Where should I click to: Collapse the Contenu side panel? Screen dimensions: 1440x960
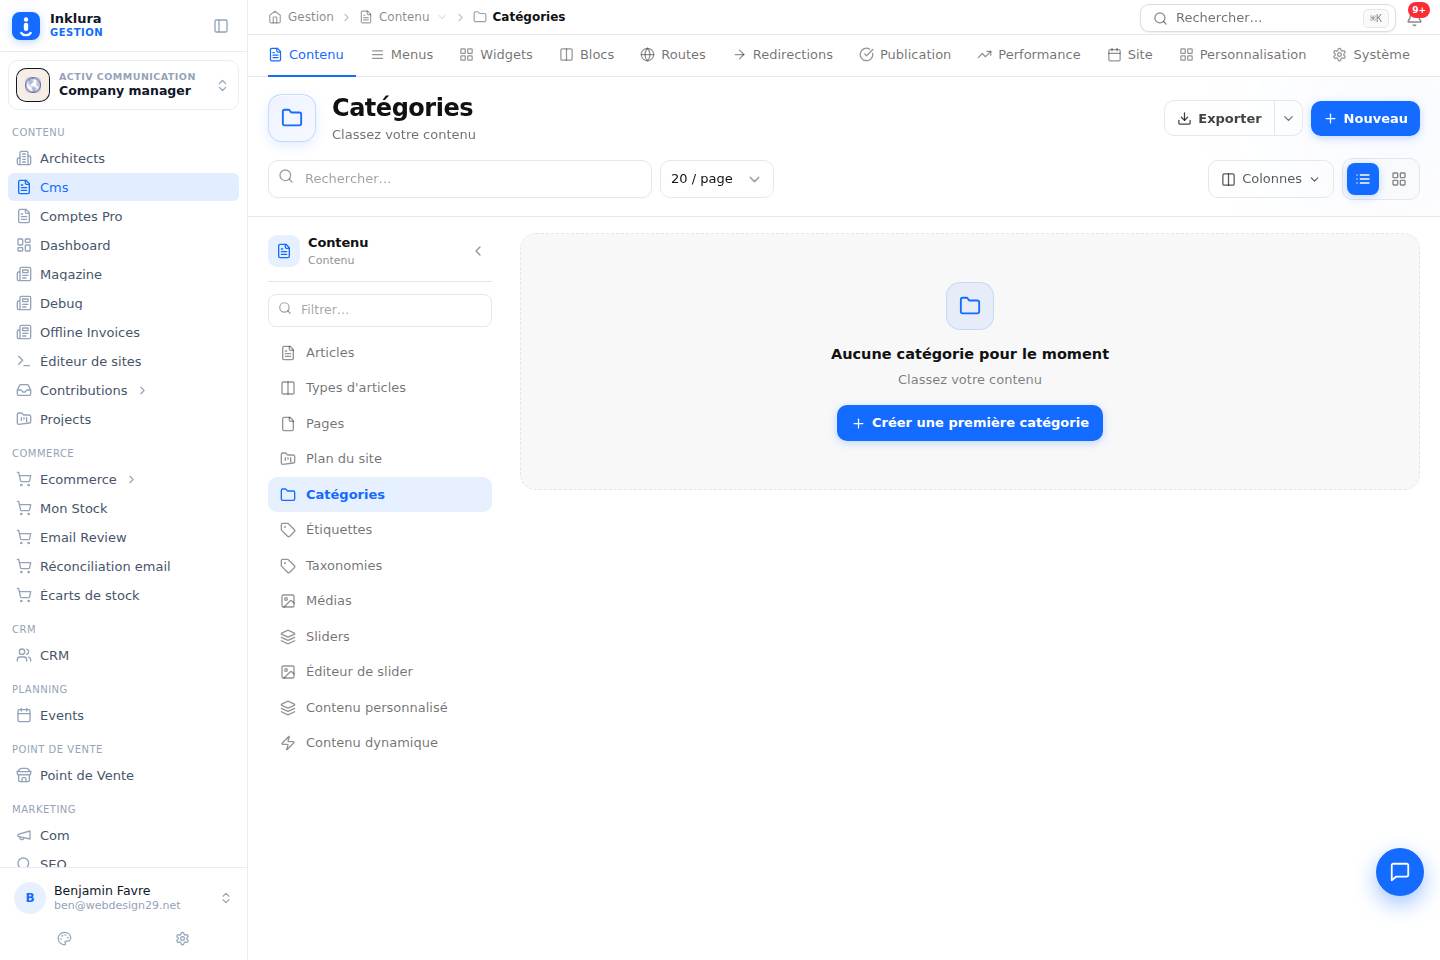478,251
